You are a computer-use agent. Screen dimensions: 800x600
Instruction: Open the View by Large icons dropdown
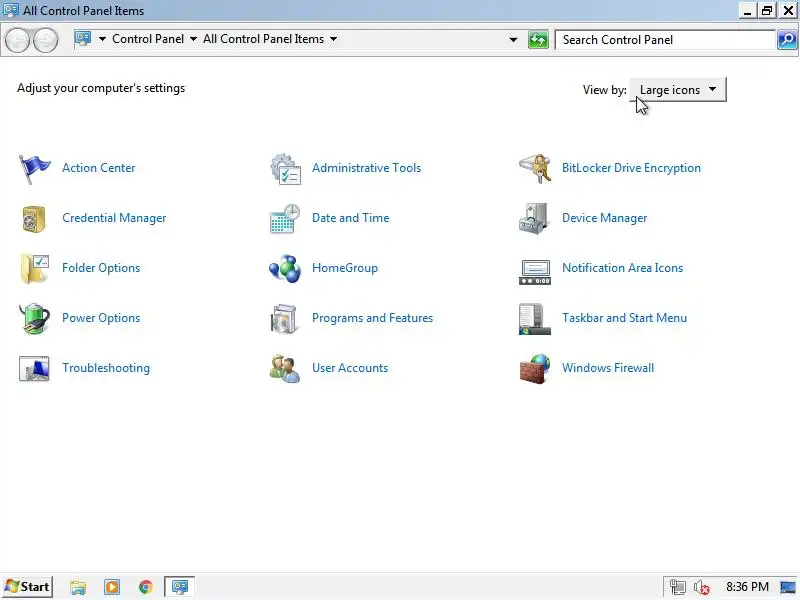(678, 90)
